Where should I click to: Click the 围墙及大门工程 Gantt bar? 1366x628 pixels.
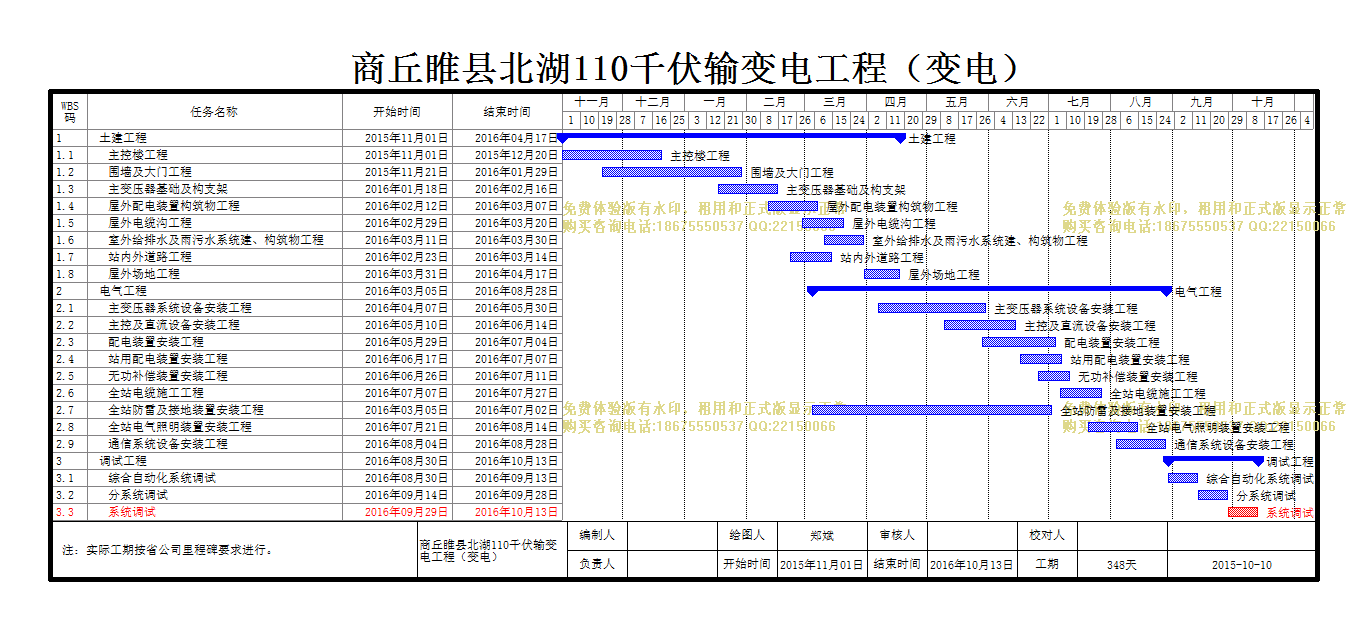pyautogui.click(x=672, y=172)
